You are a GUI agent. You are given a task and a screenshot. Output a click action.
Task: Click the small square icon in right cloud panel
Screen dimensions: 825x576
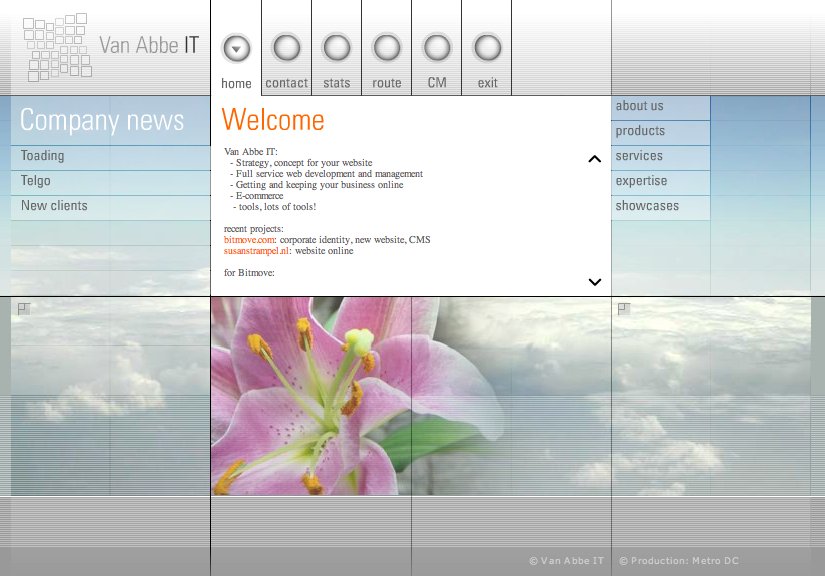[x=623, y=309]
